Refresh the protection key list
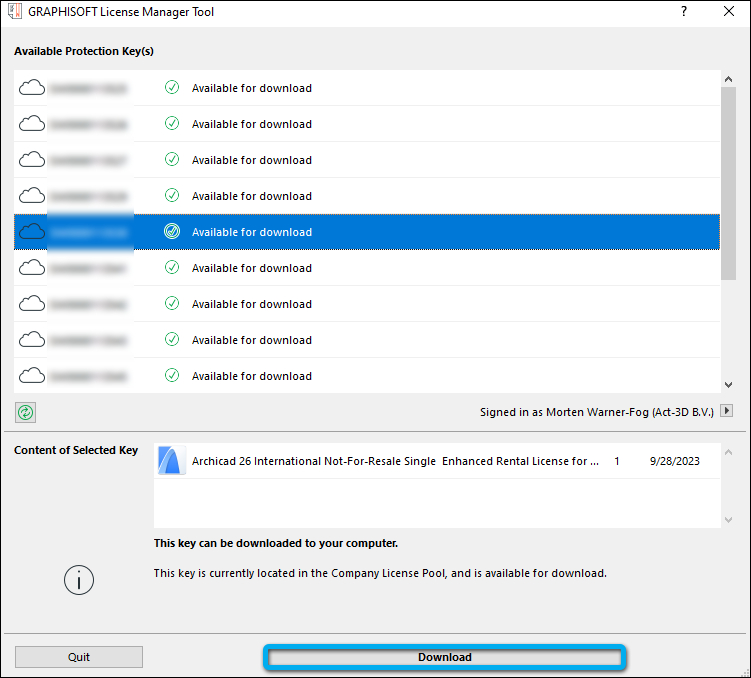The width and height of the screenshot is (751, 678). (x=25, y=412)
